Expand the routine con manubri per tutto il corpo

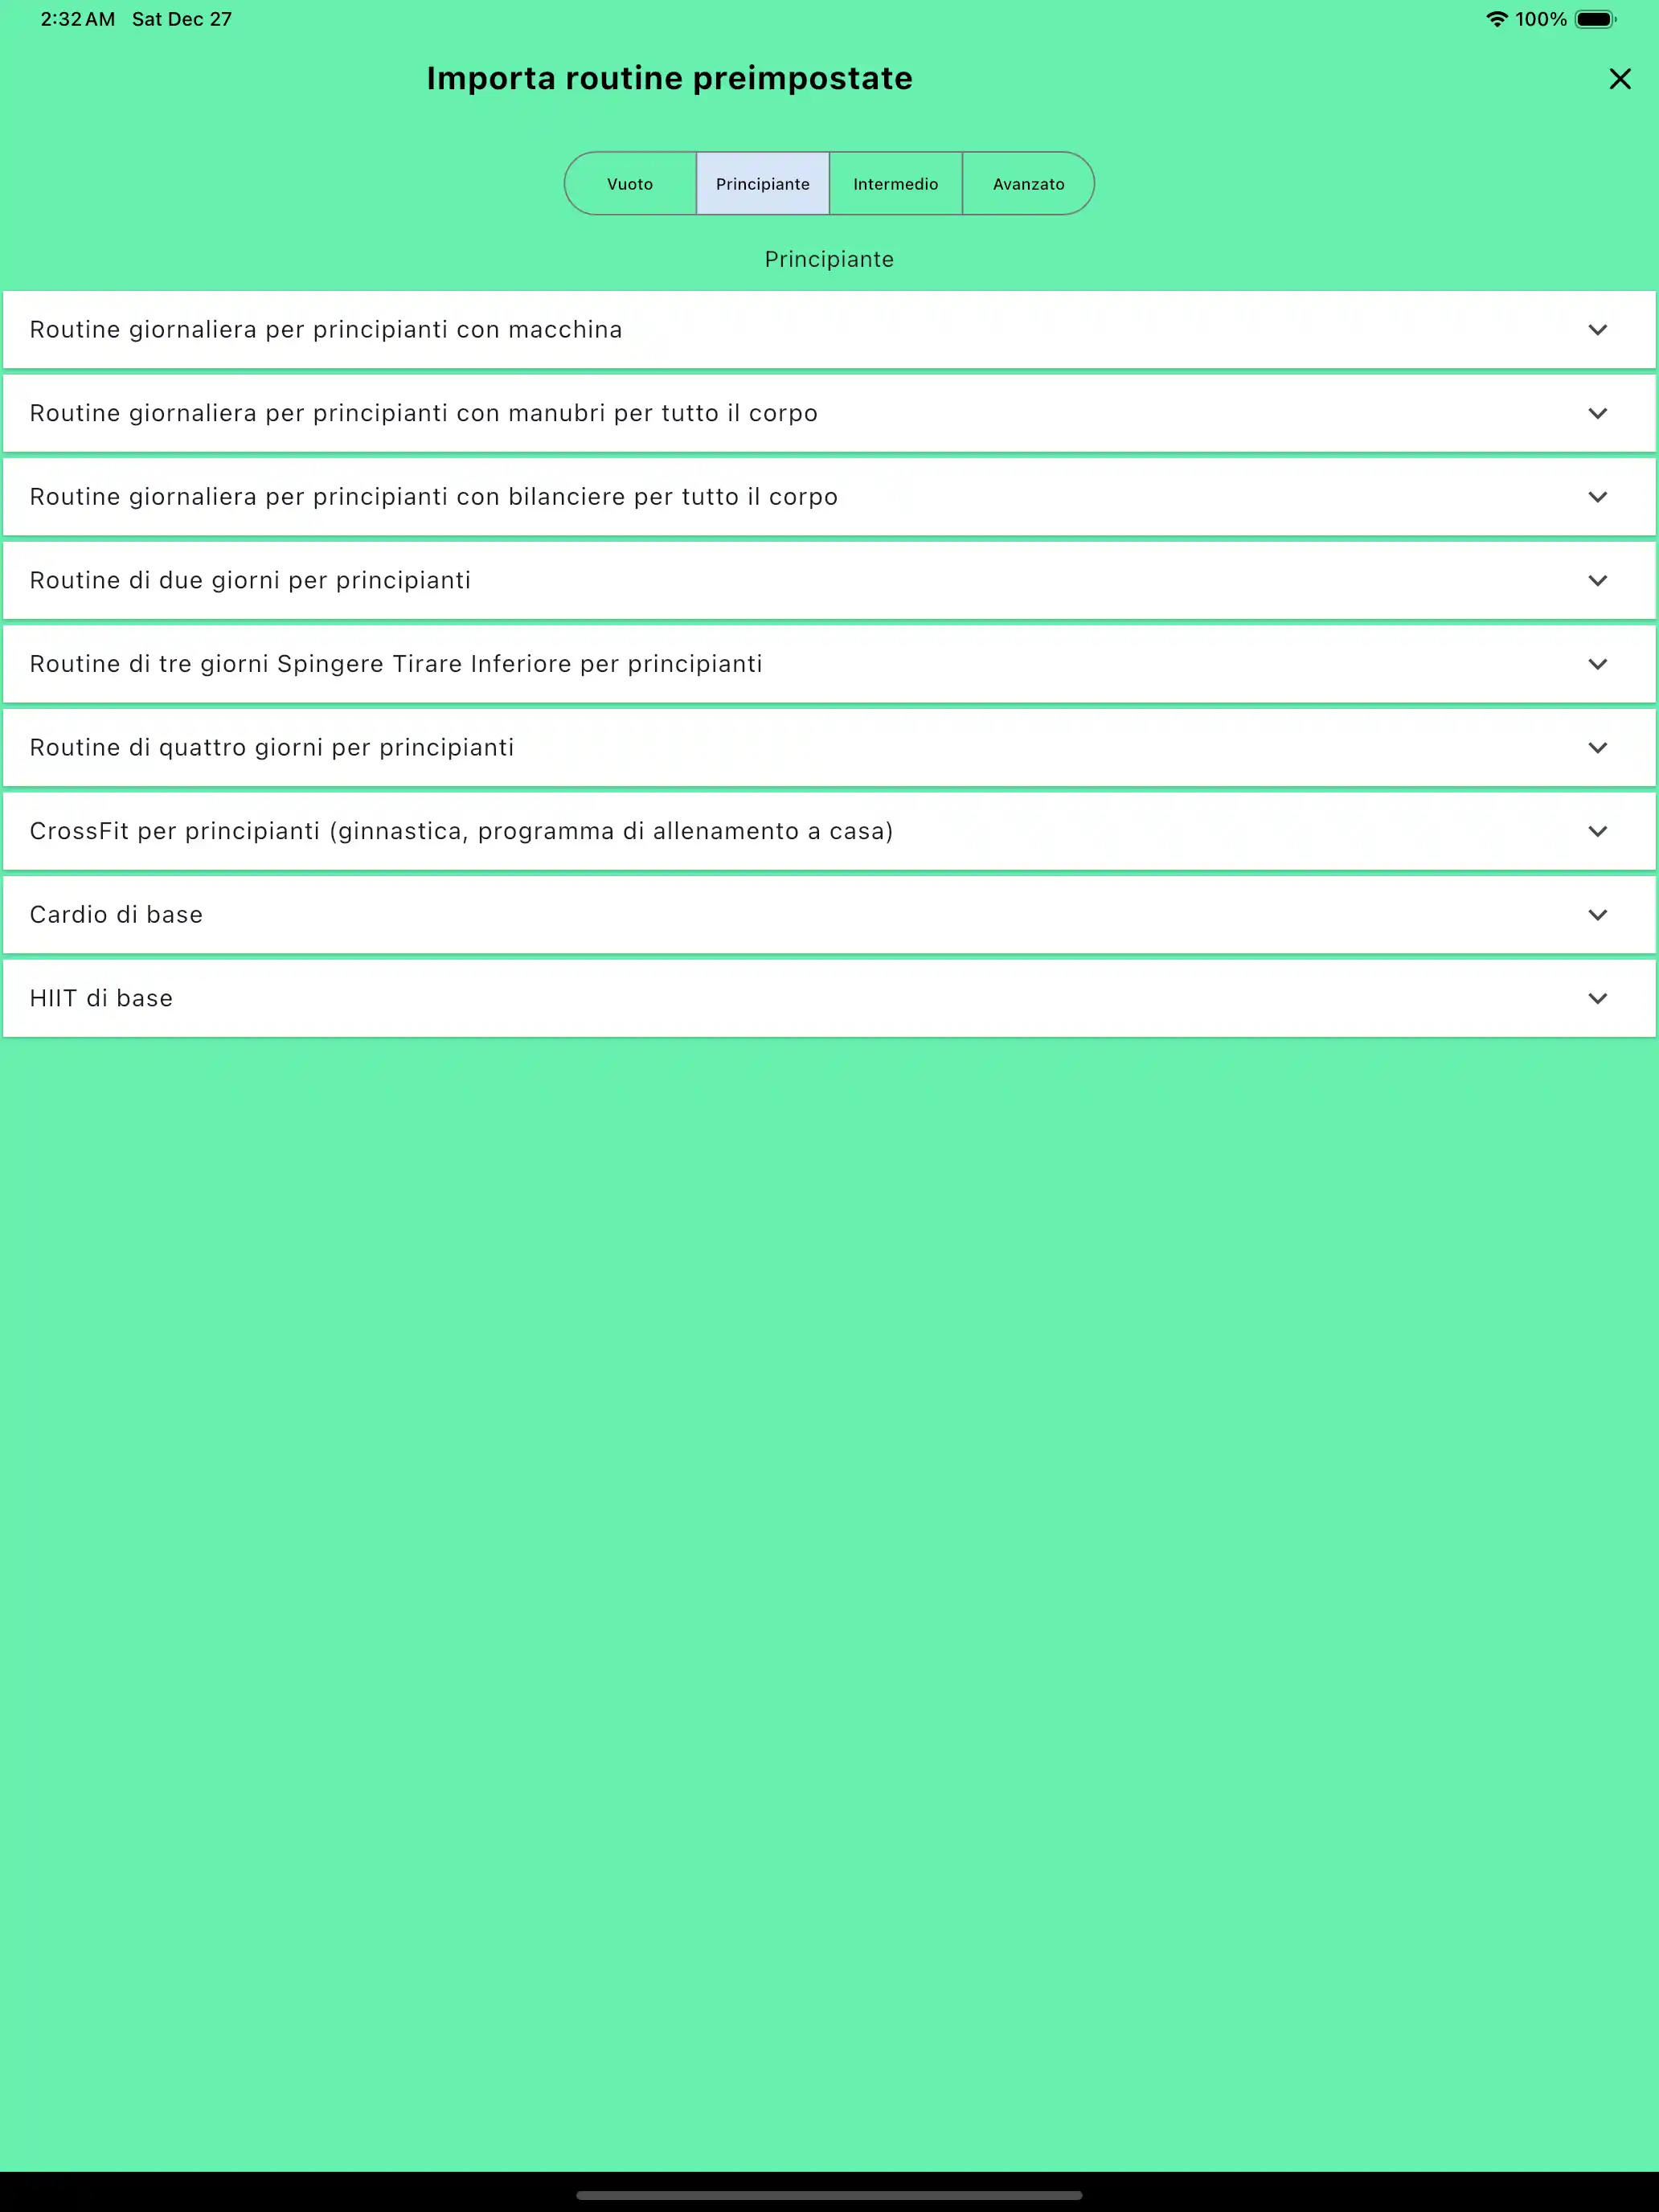point(1598,413)
